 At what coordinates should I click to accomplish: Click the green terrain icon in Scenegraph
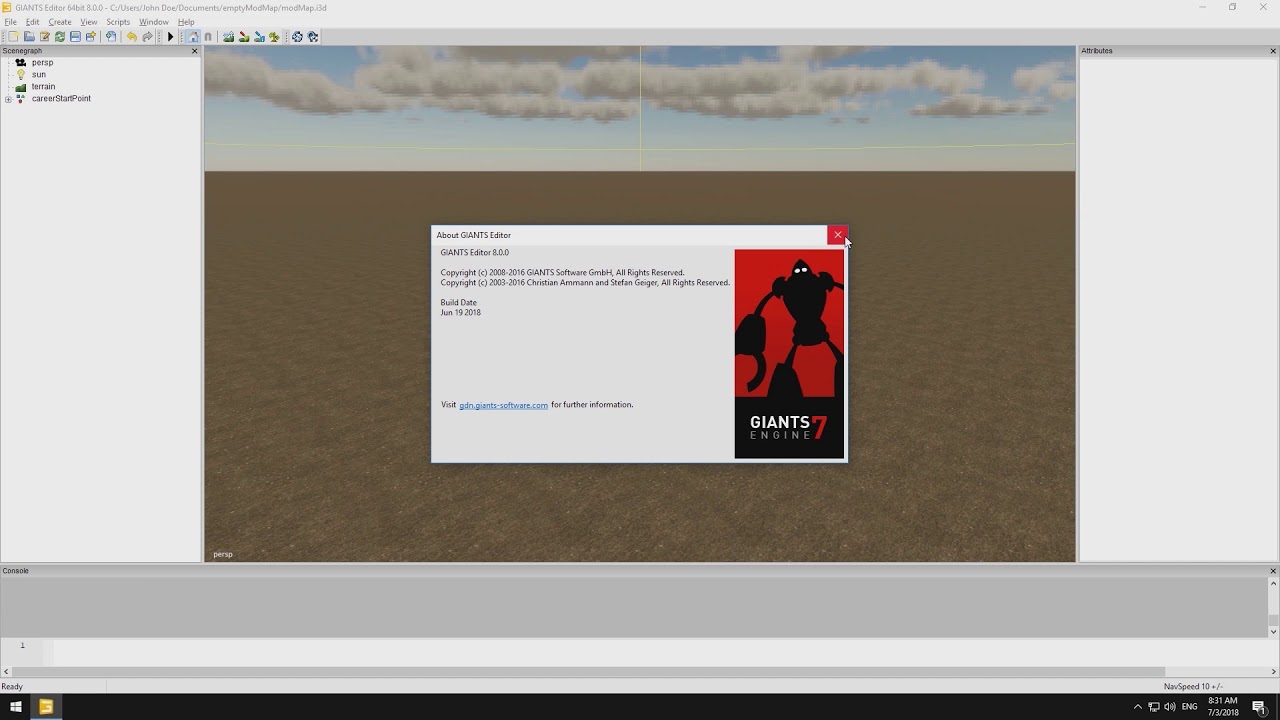pyautogui.click(x=21, y=87)
